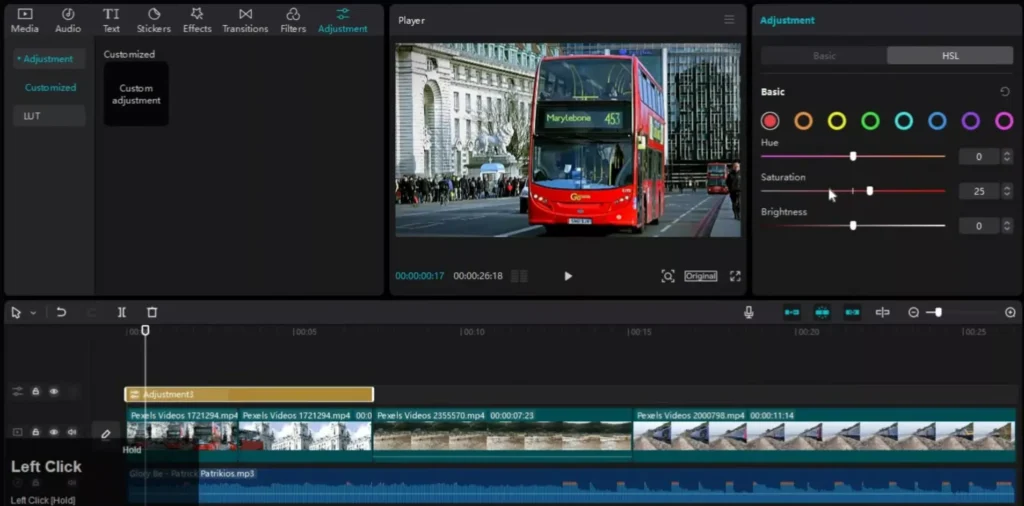Open the Media tab
The width and height of the screenshot is (1024, 506).
pos(24,21)
